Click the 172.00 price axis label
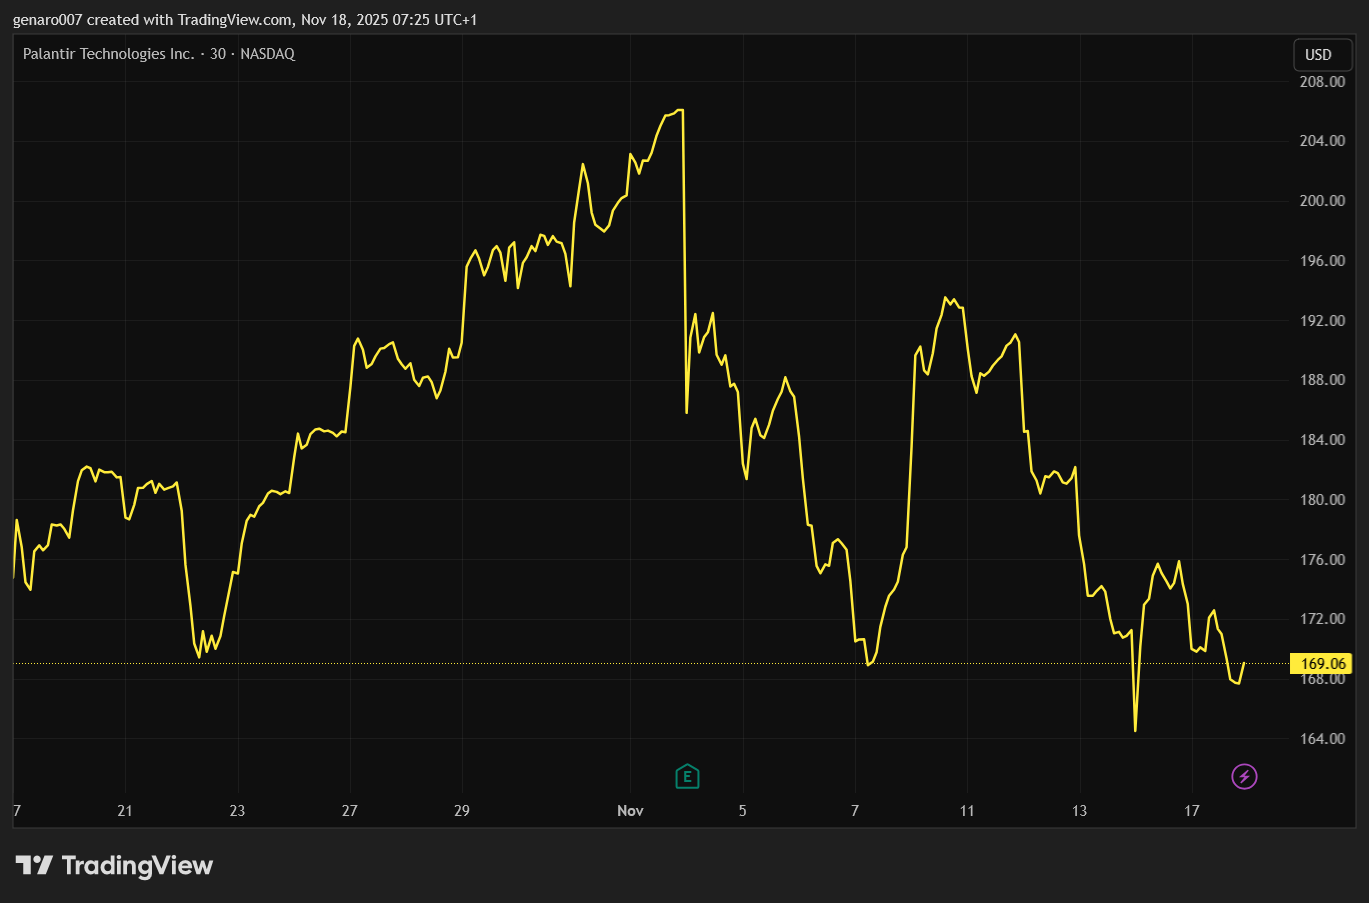 click(x=1322, y=619)
